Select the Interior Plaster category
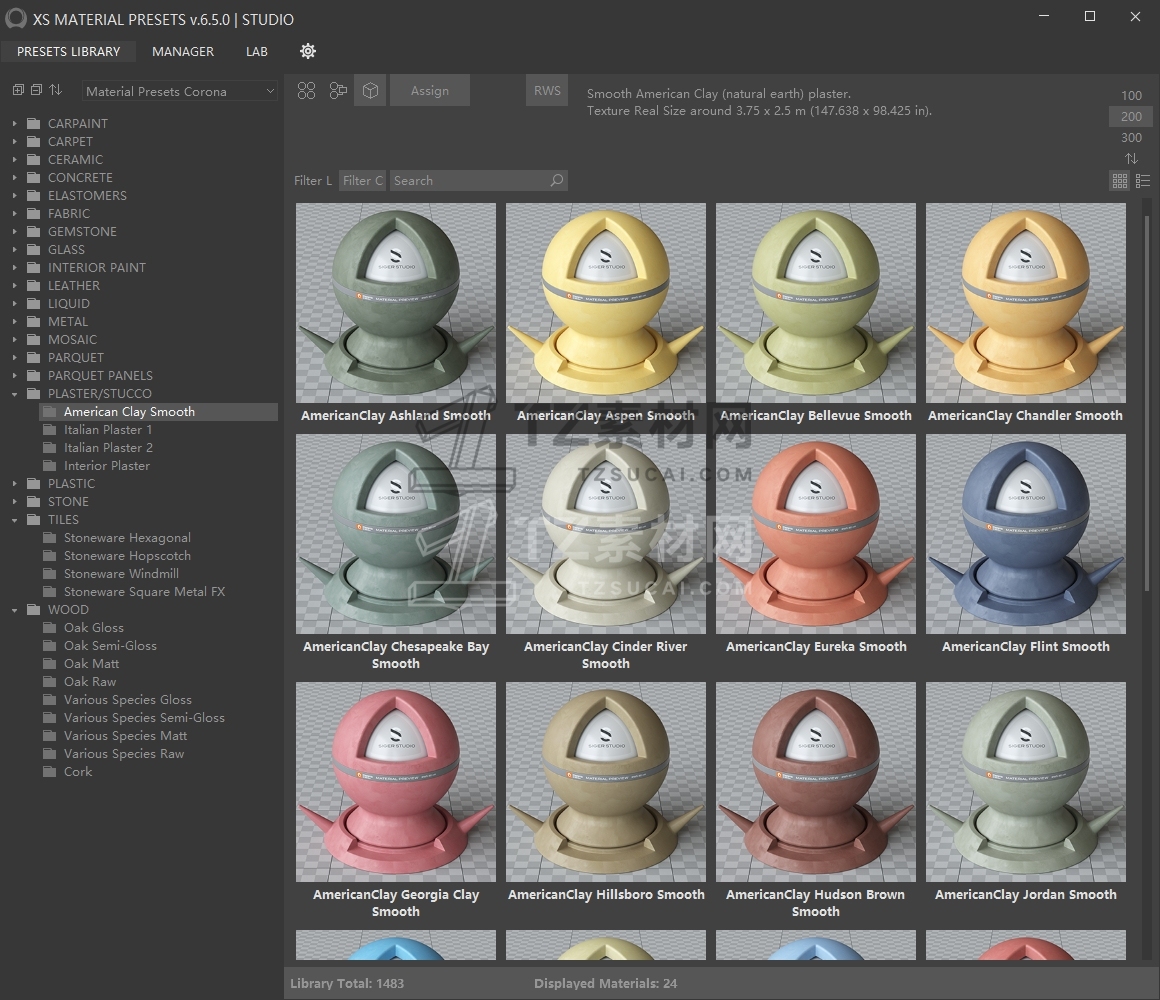Screen dimensions: 1160x1000 click(x=107, y=465)
